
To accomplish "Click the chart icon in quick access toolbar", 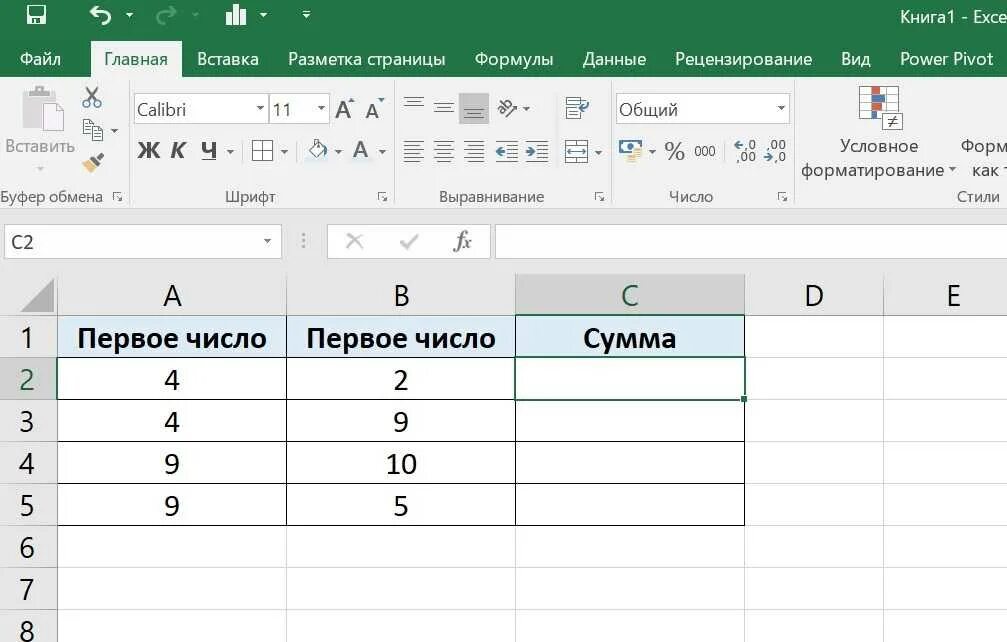I will (236, 14).
